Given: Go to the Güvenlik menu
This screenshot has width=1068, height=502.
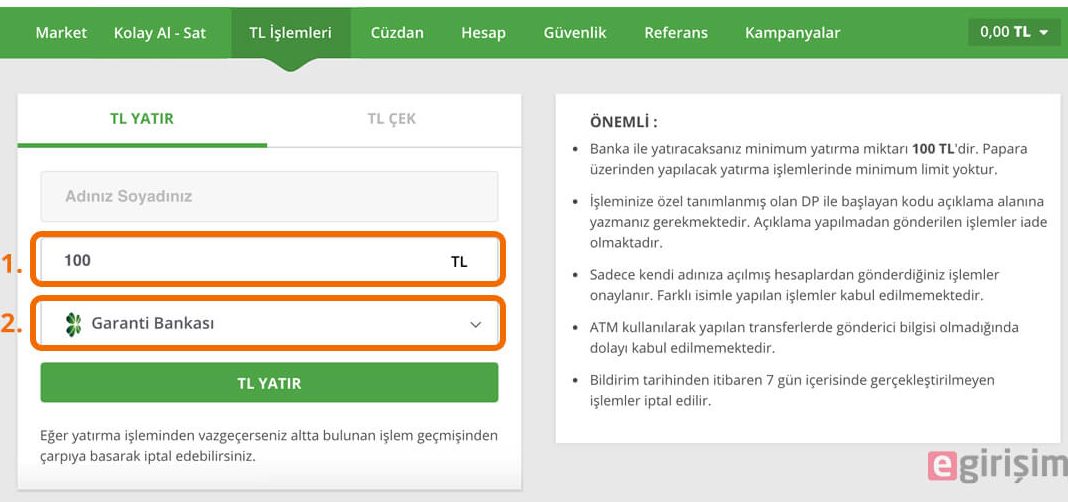Looking at the screenshot, I should coord(575,33).
